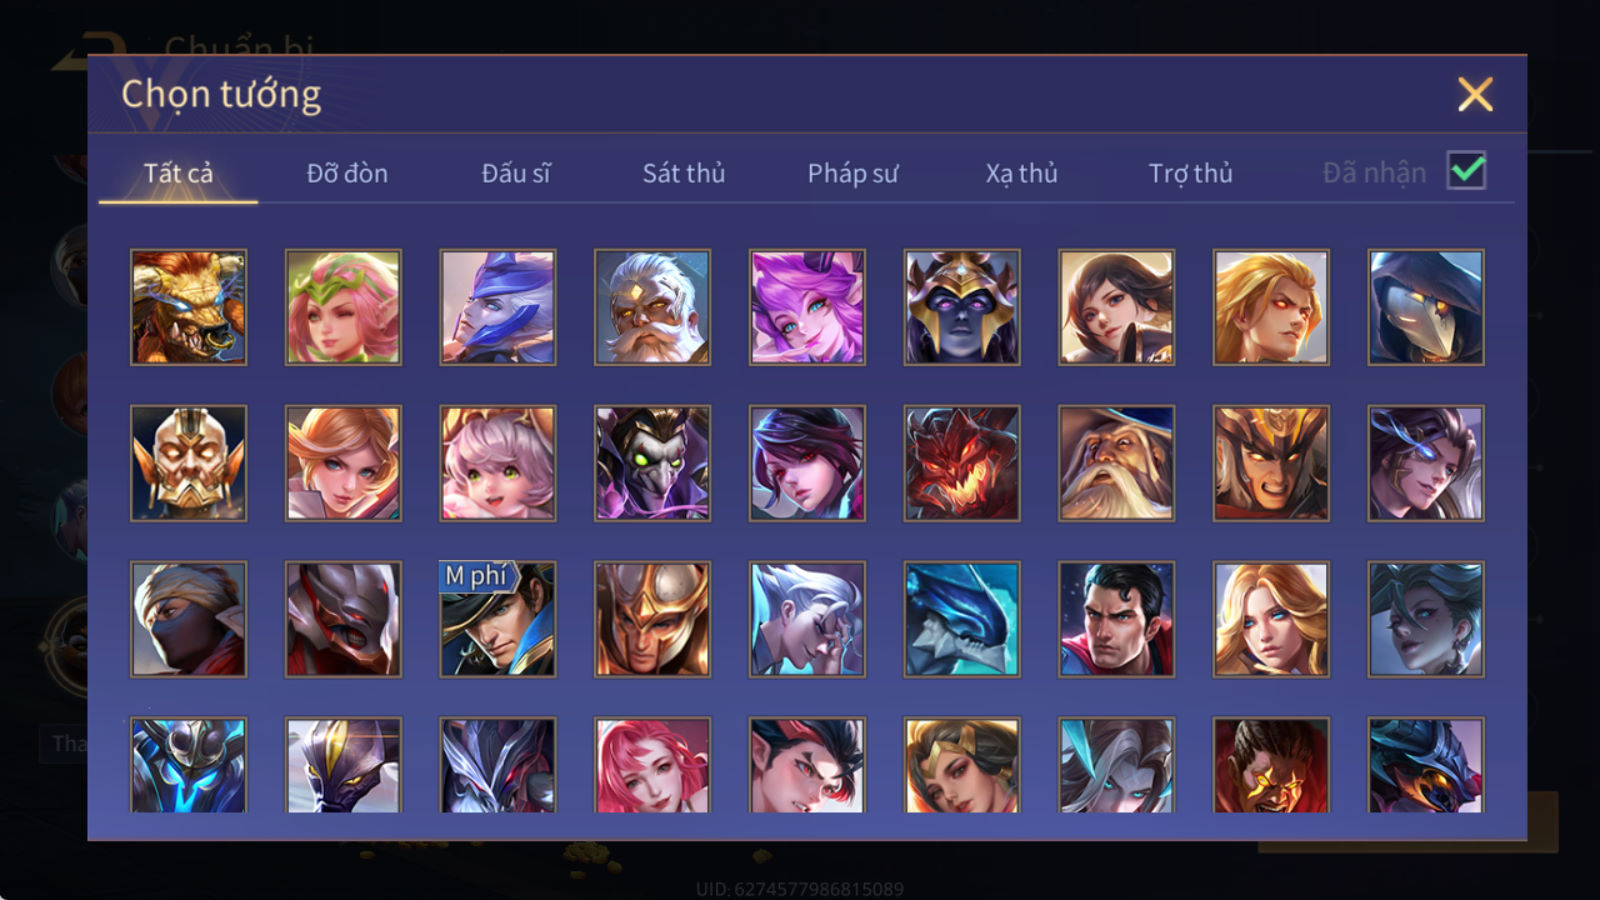Select the red demon monster portrait
This screenshot has width=1600, height=900.
962,463
